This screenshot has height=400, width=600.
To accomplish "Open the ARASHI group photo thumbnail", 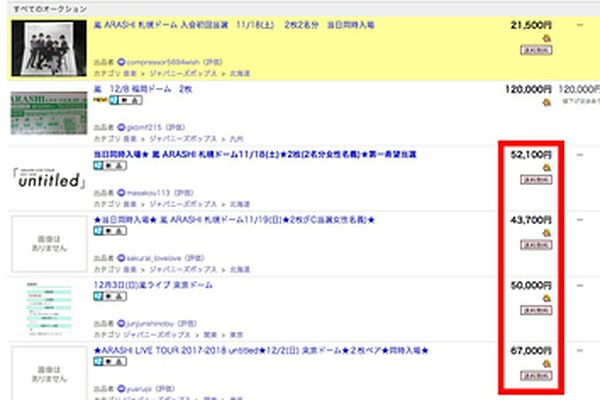I will tap(49, 48).
